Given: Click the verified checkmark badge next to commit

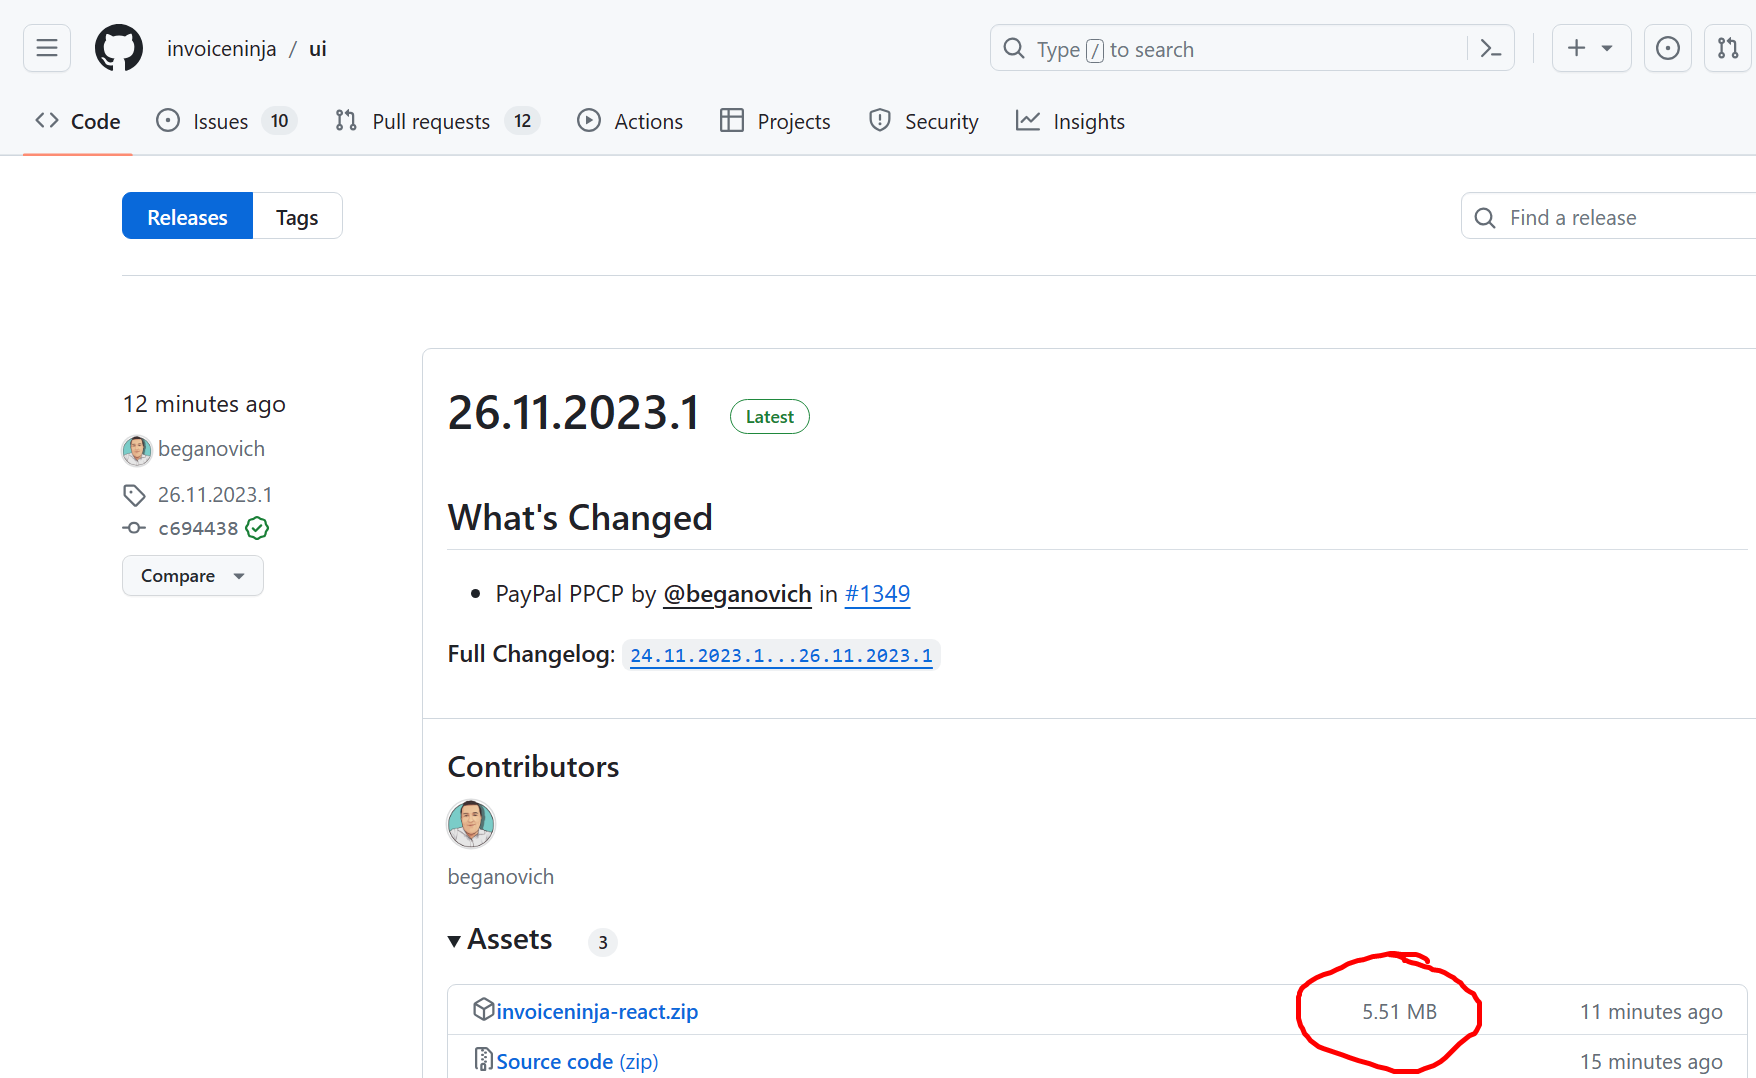Looking at the screenshot, I should click(257, 528).
